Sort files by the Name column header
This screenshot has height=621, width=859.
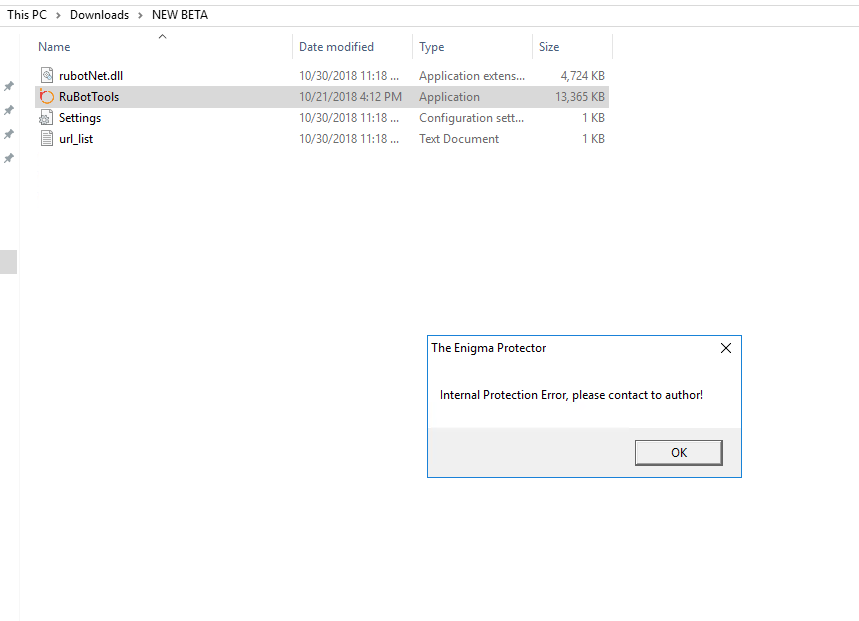54,47
